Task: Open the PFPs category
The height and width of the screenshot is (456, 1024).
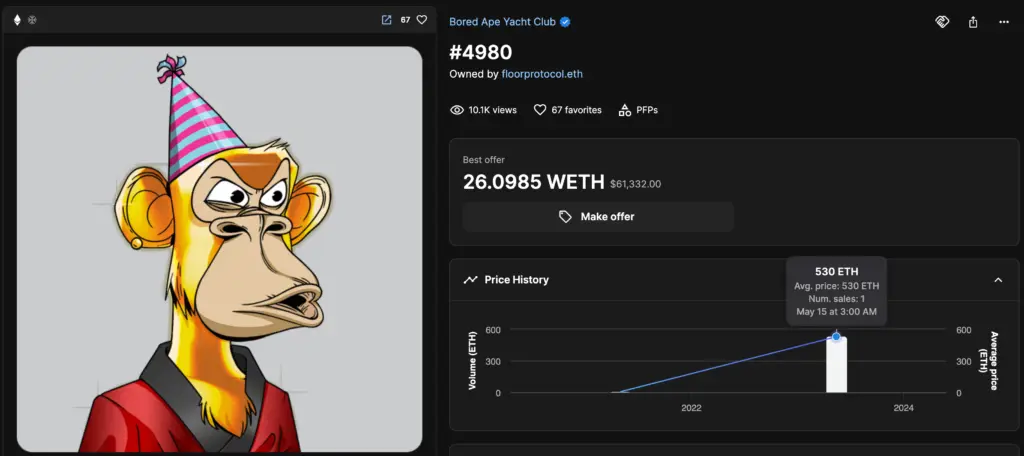Action: [x=638, y=110]
